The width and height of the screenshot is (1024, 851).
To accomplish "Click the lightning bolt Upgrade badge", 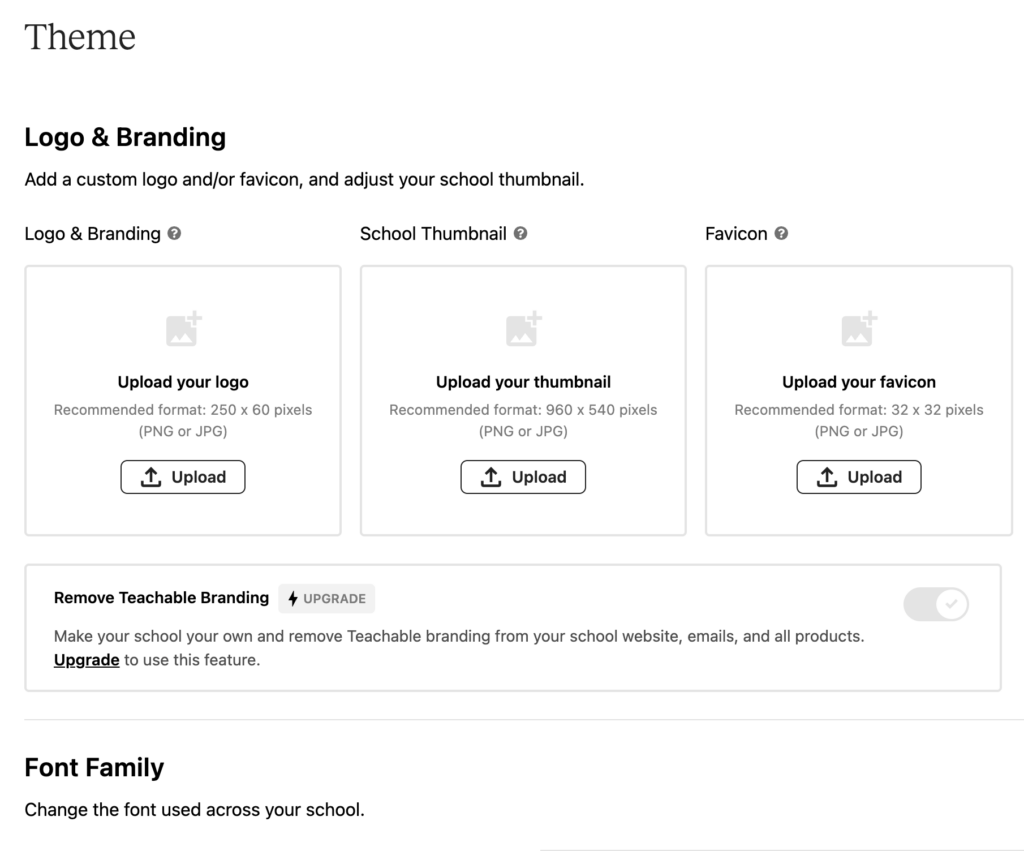I will (327, 598).
